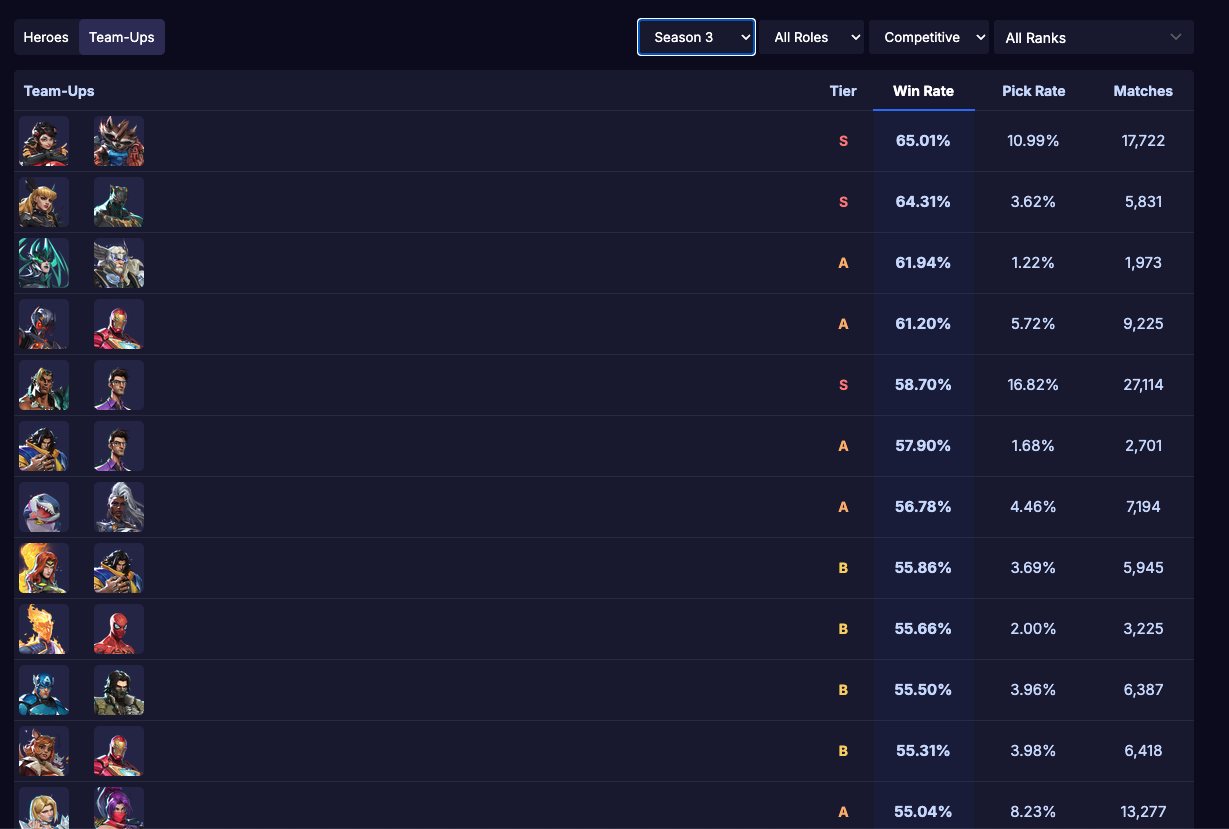Viewport: 1229px width, 829px height.
Task: Switch to the Team-Ups tab
Action: 122,37
